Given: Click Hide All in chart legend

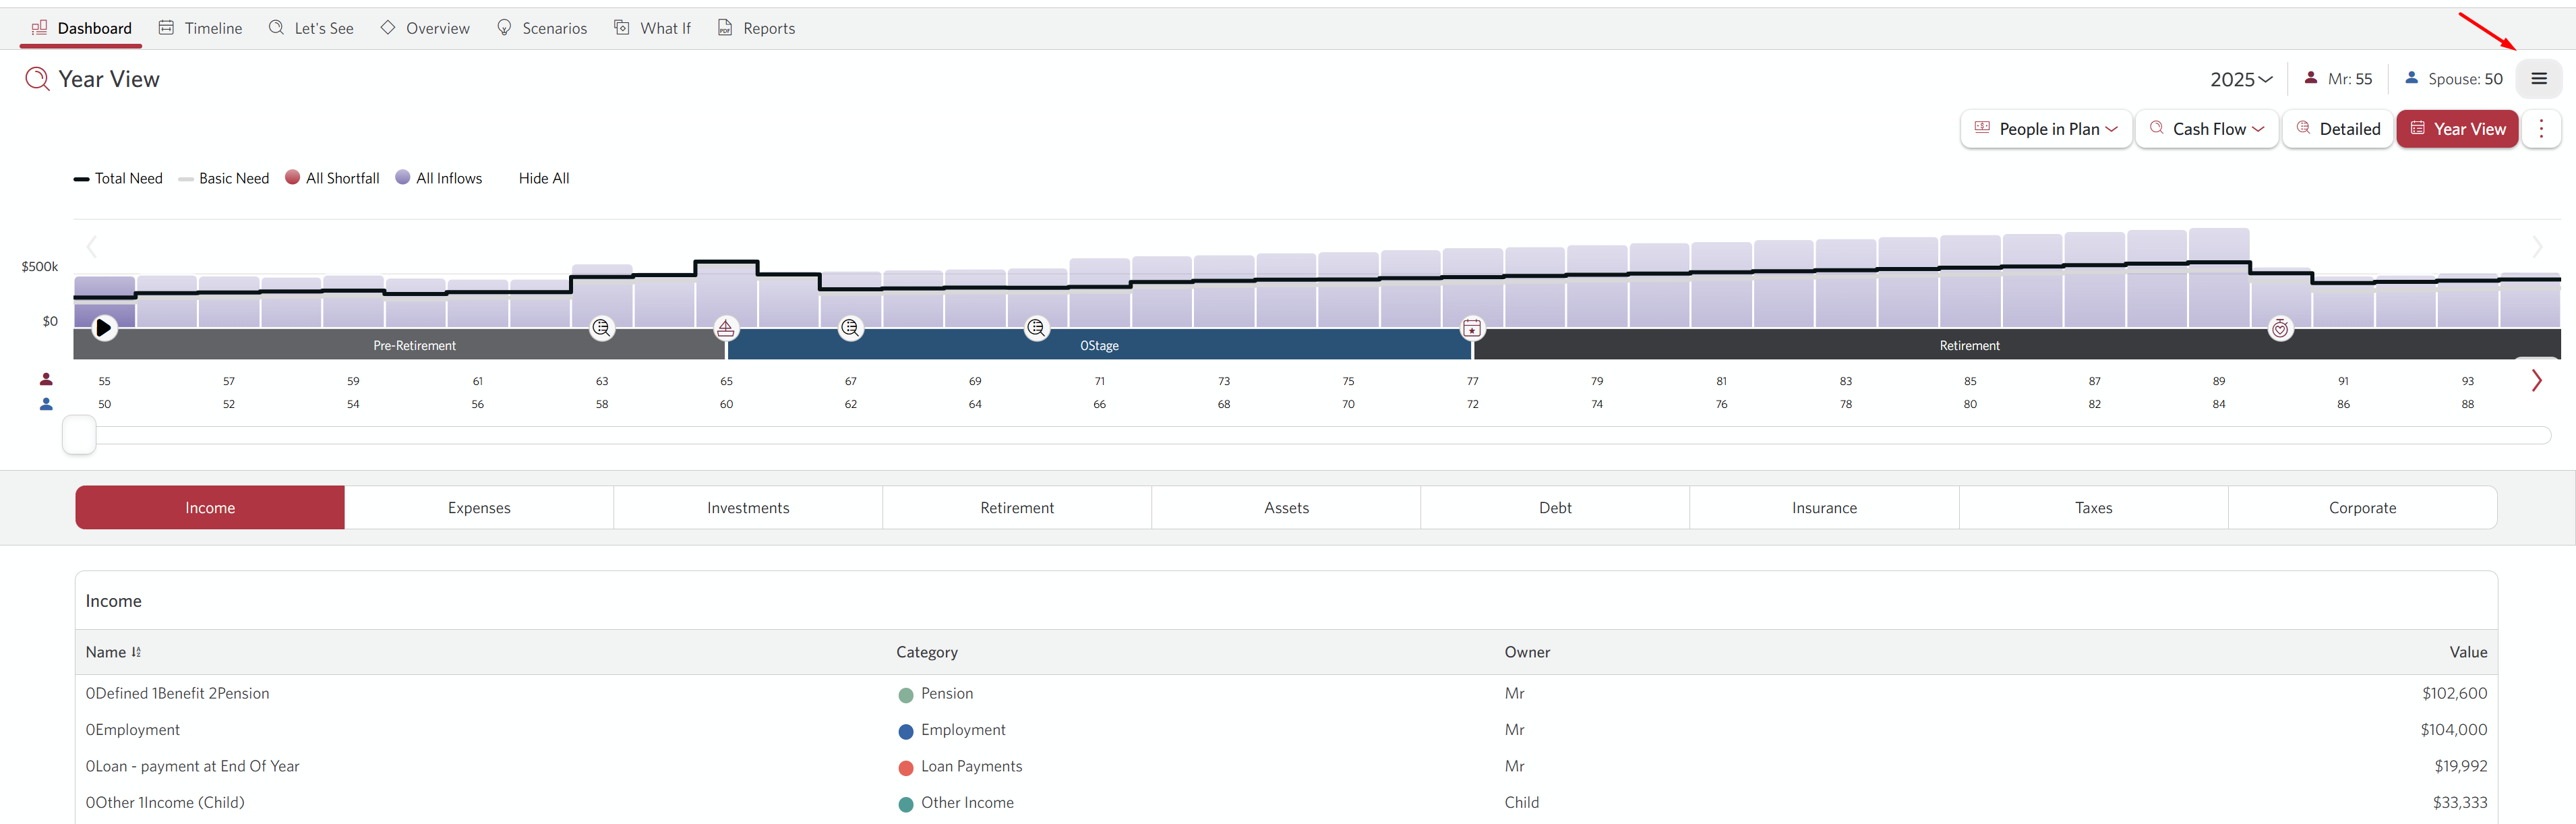Looking at the screenshot, I should coord(544,178).
